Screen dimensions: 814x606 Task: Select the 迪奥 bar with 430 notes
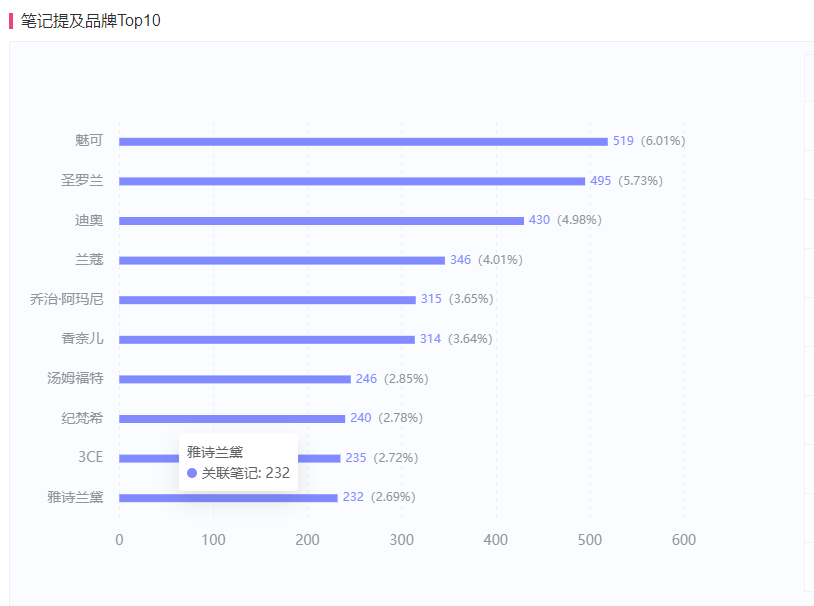[x=321, y=220]
